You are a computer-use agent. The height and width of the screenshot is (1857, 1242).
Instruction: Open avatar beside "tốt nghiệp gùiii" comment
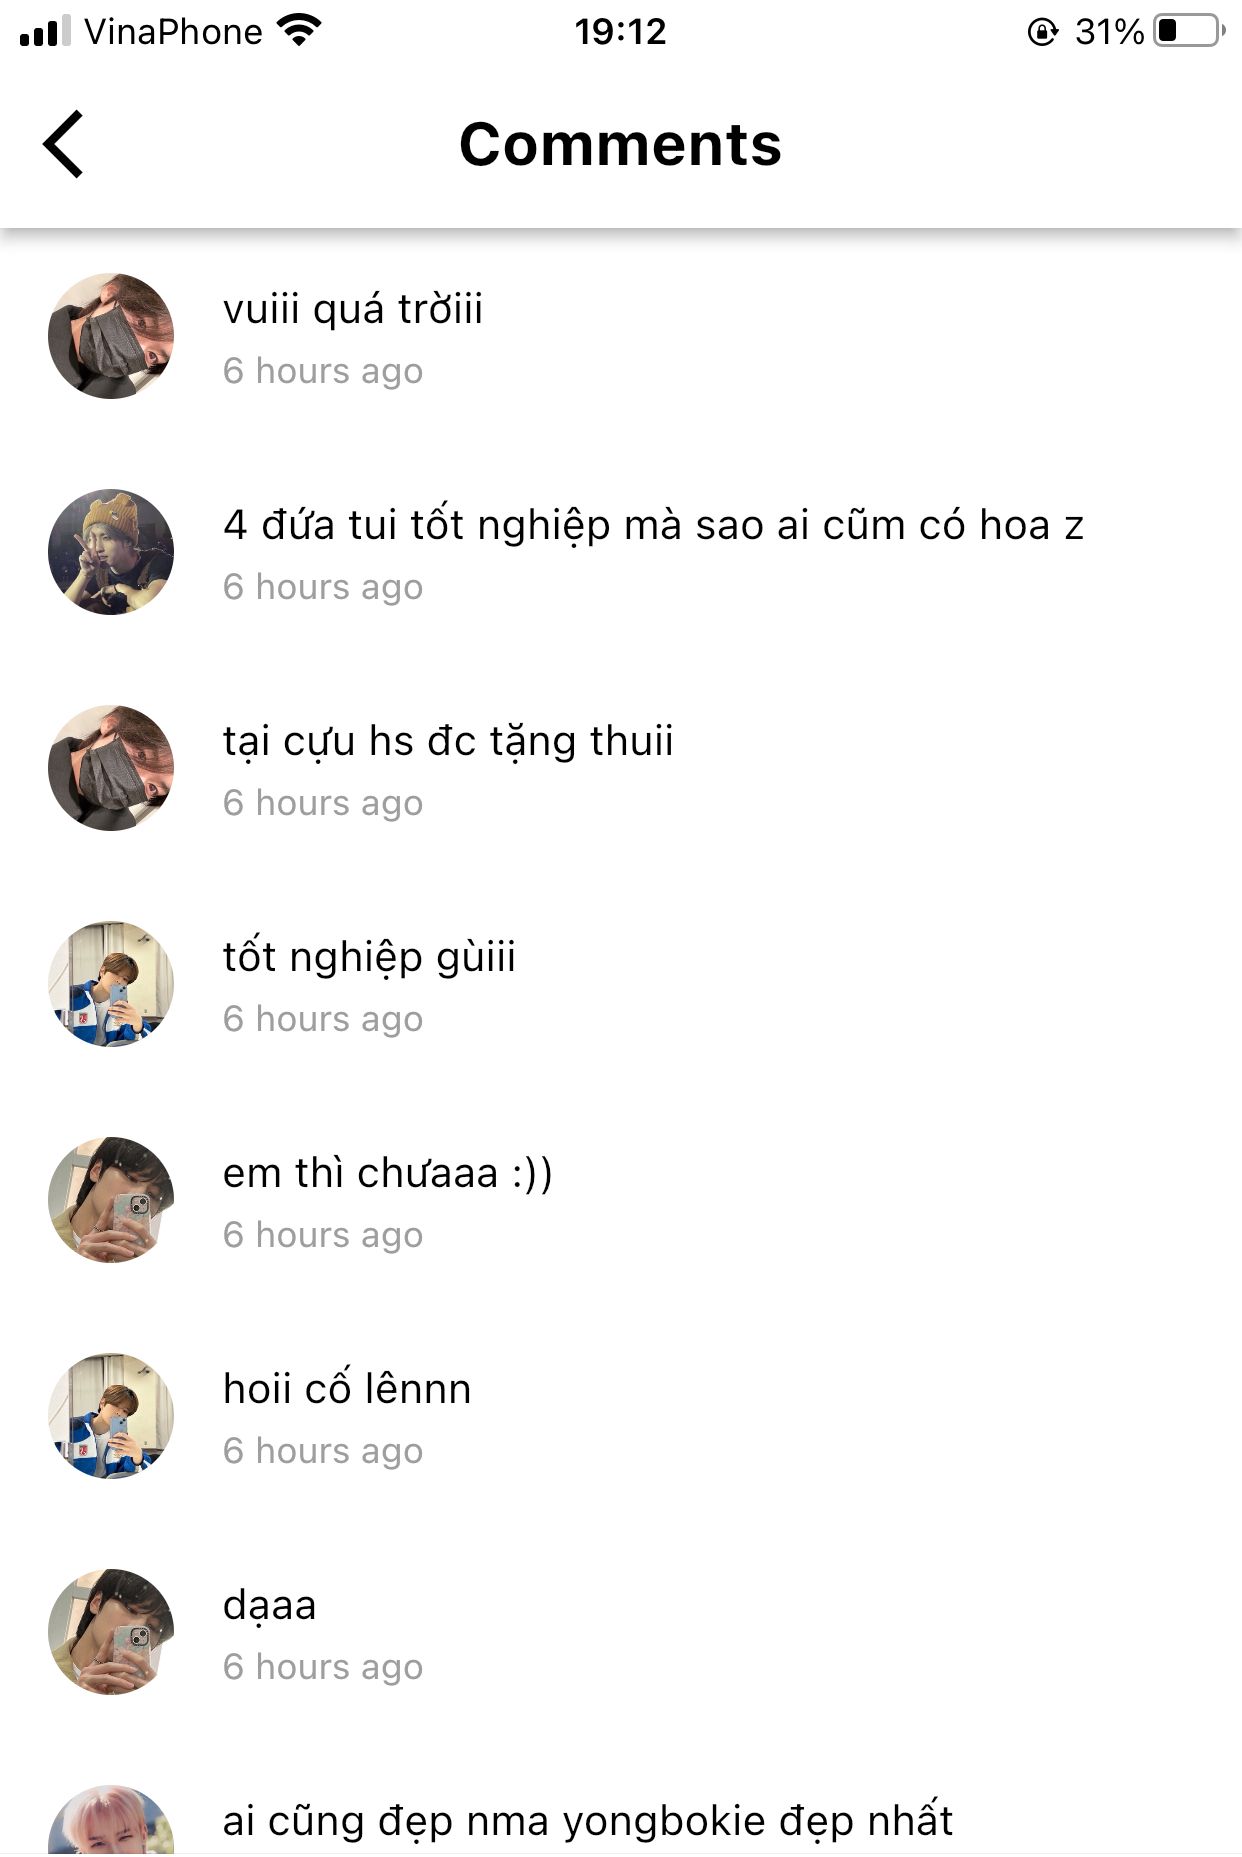[111, 984]
